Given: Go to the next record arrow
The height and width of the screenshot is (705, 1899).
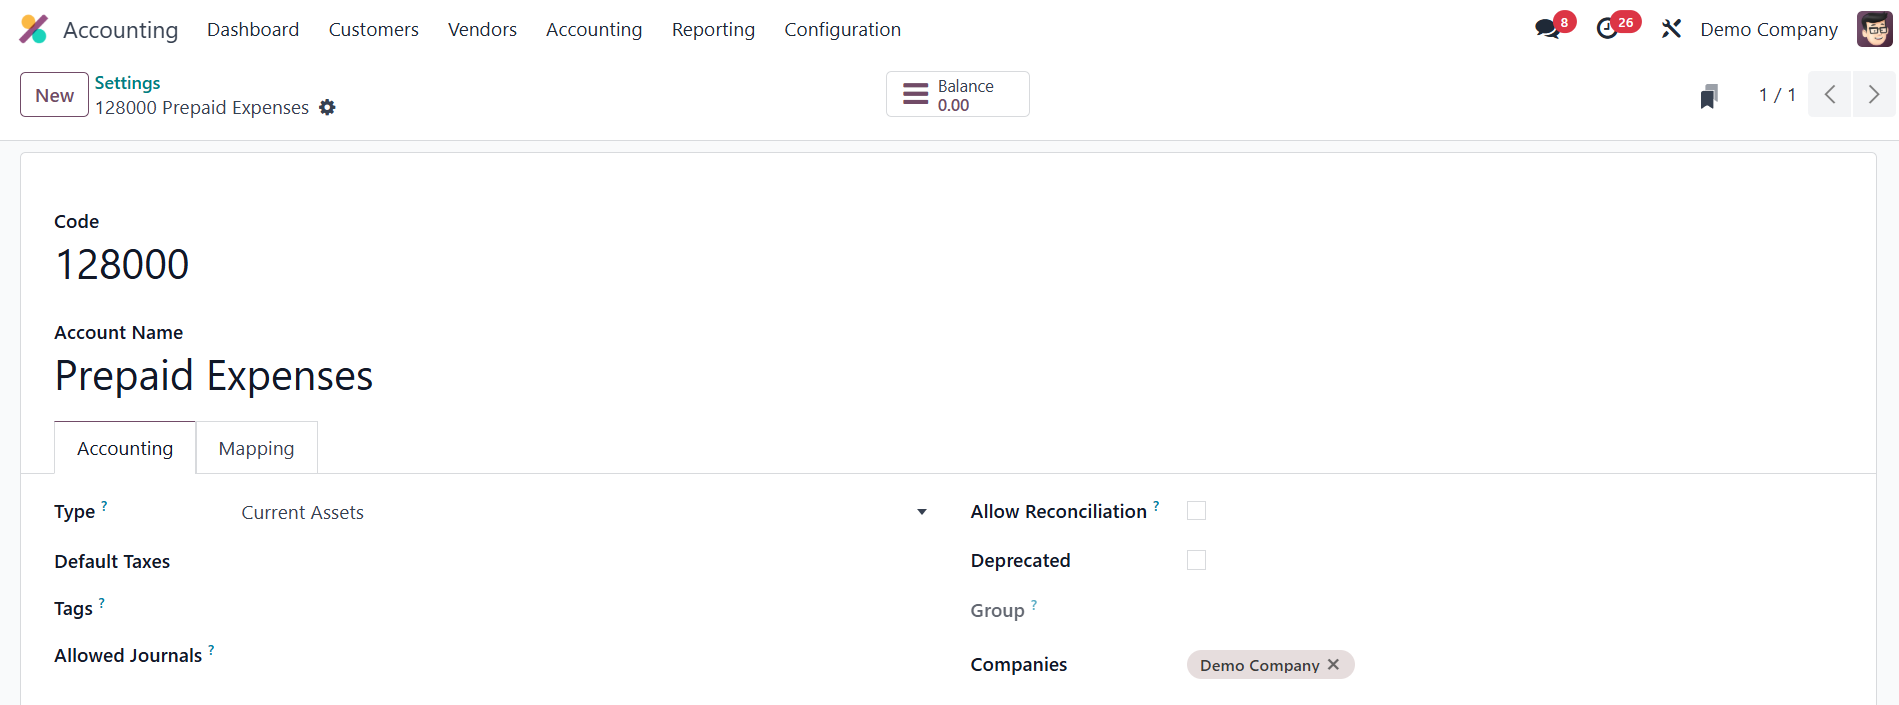Looking at the screenshot, I should click(x=1873, y=95).
